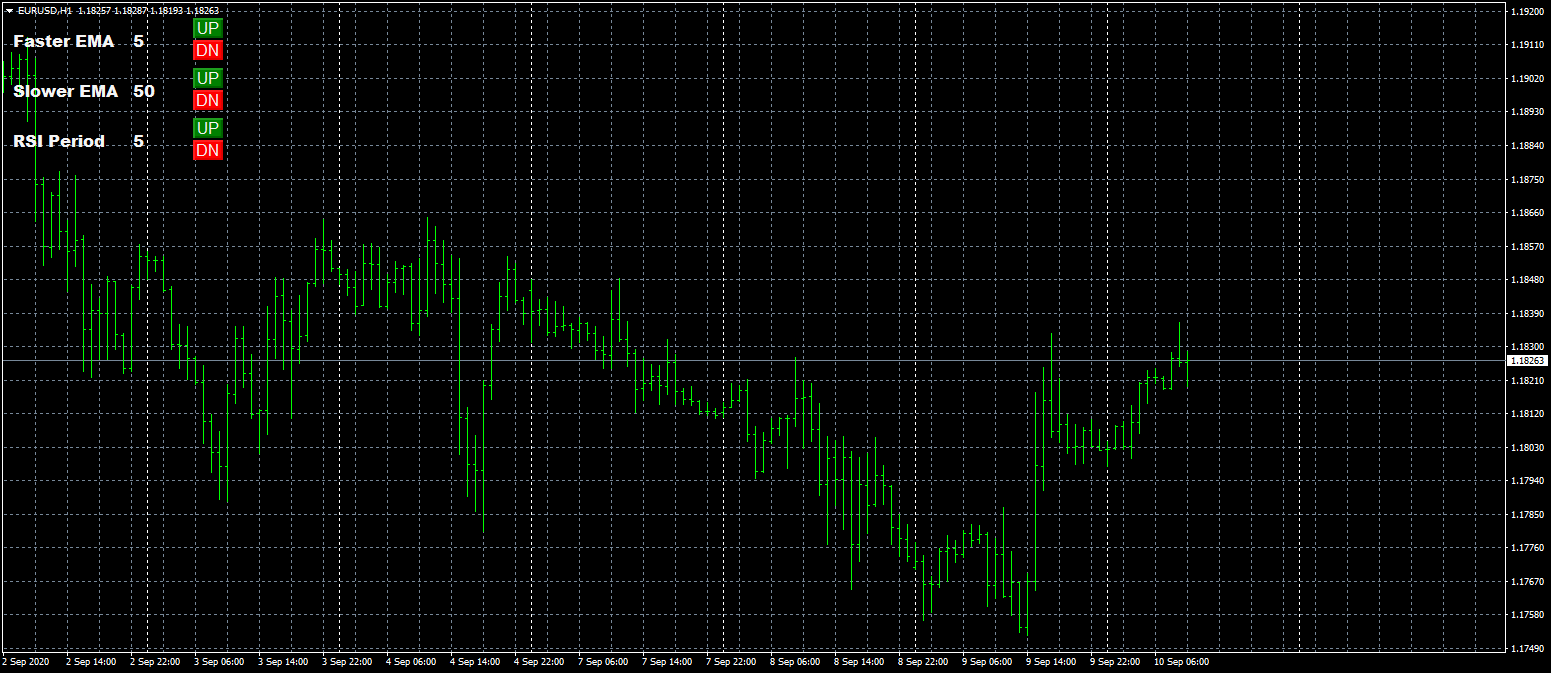This screenshot has height=673, width=1551.
Task: Click the 8 Sep 22:00 time label
Action: click(922, 661)
